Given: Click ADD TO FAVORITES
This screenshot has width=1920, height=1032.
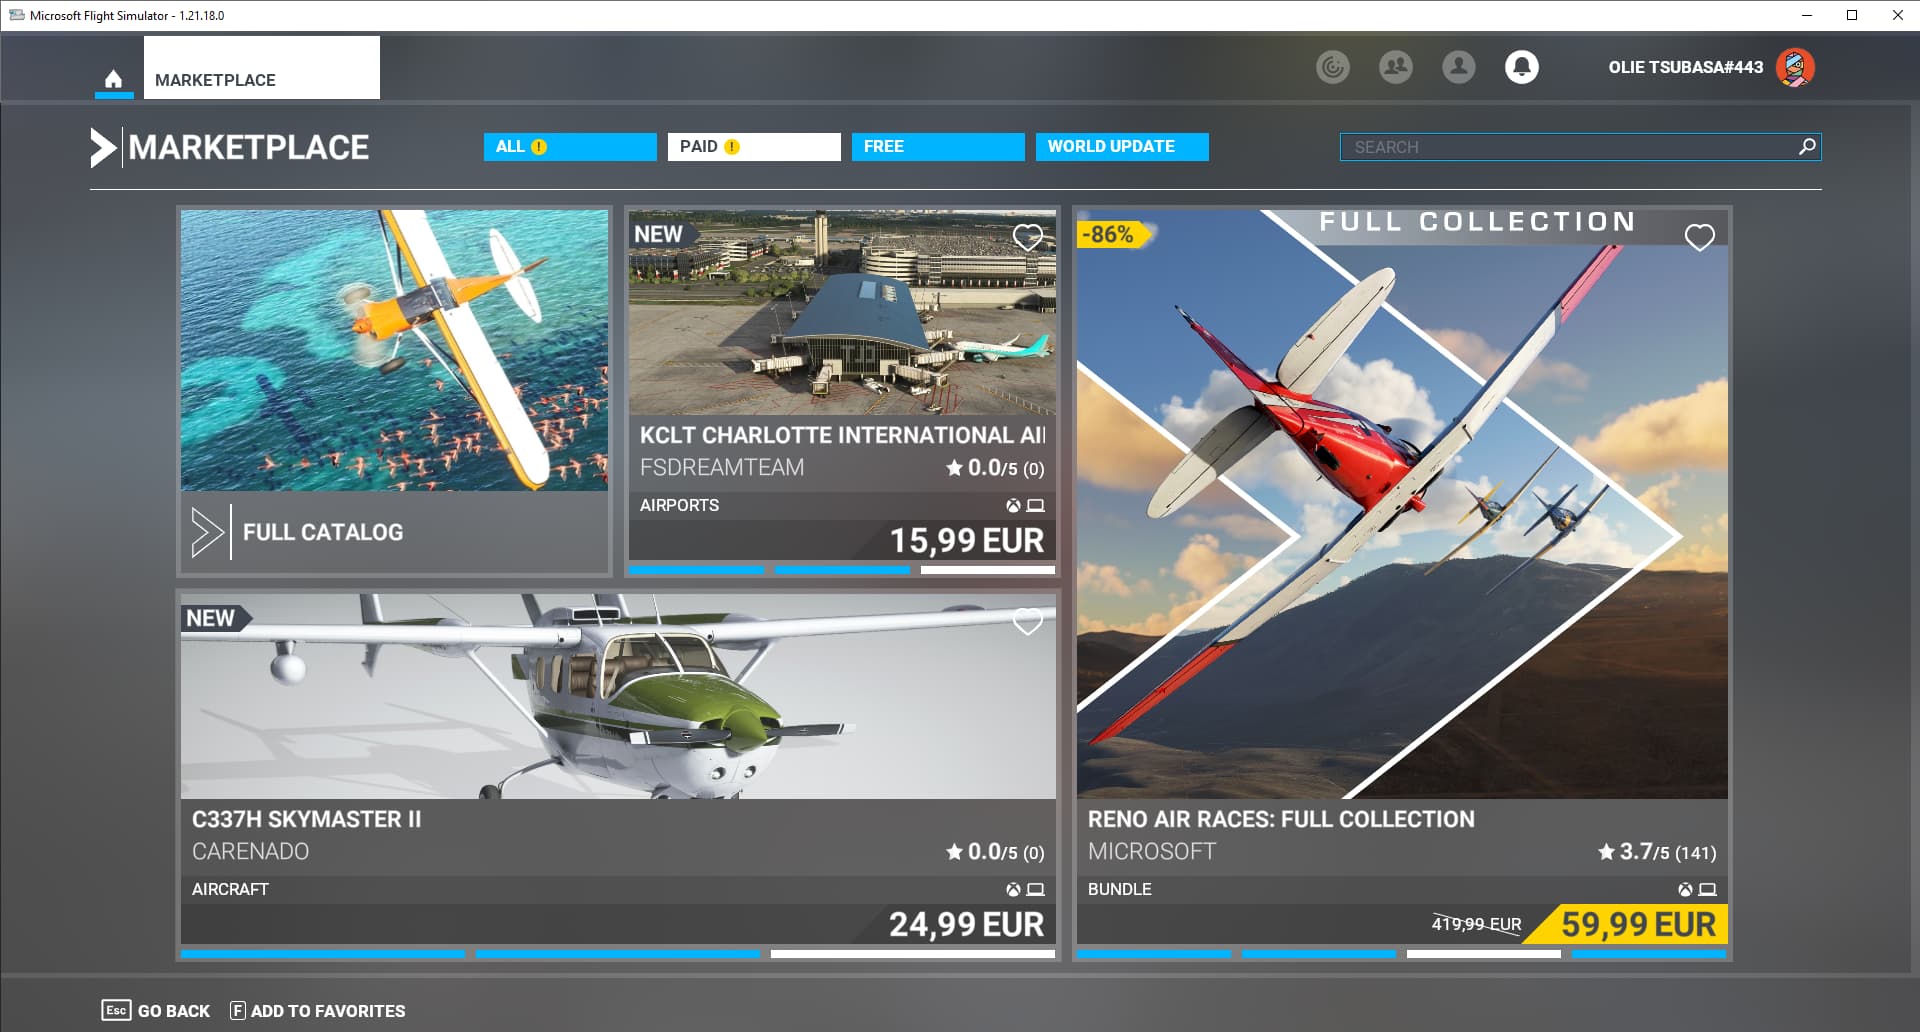Looking at the screenshot, I should pyautogui.click(x=328, y=1011).
